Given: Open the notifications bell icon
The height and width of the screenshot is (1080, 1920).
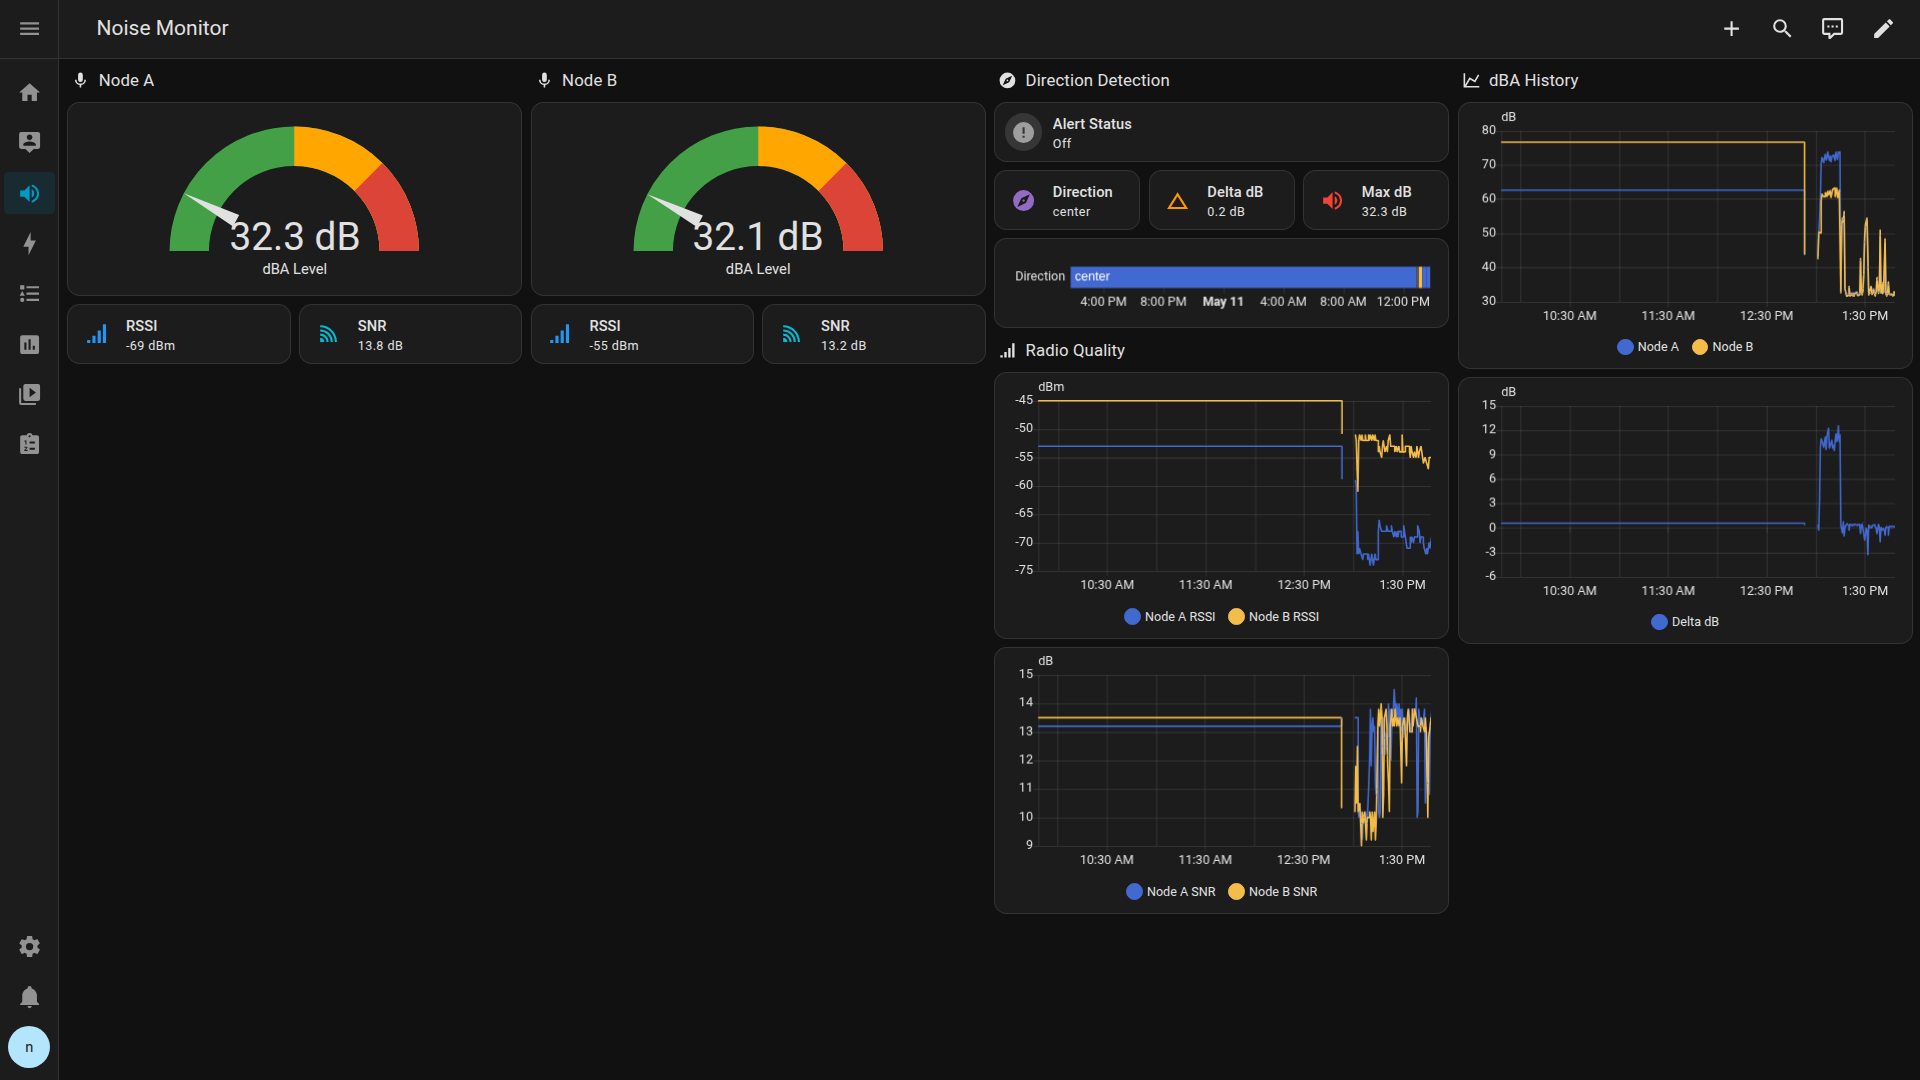Looking at the screenshot, I should pyautogui.click(x=29, y=997).
